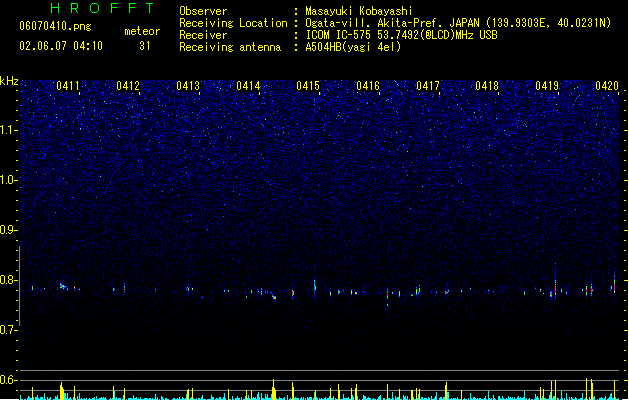Click the 0.6 kHz frequency axis label
Screen dimensions: 629x400
8,380
